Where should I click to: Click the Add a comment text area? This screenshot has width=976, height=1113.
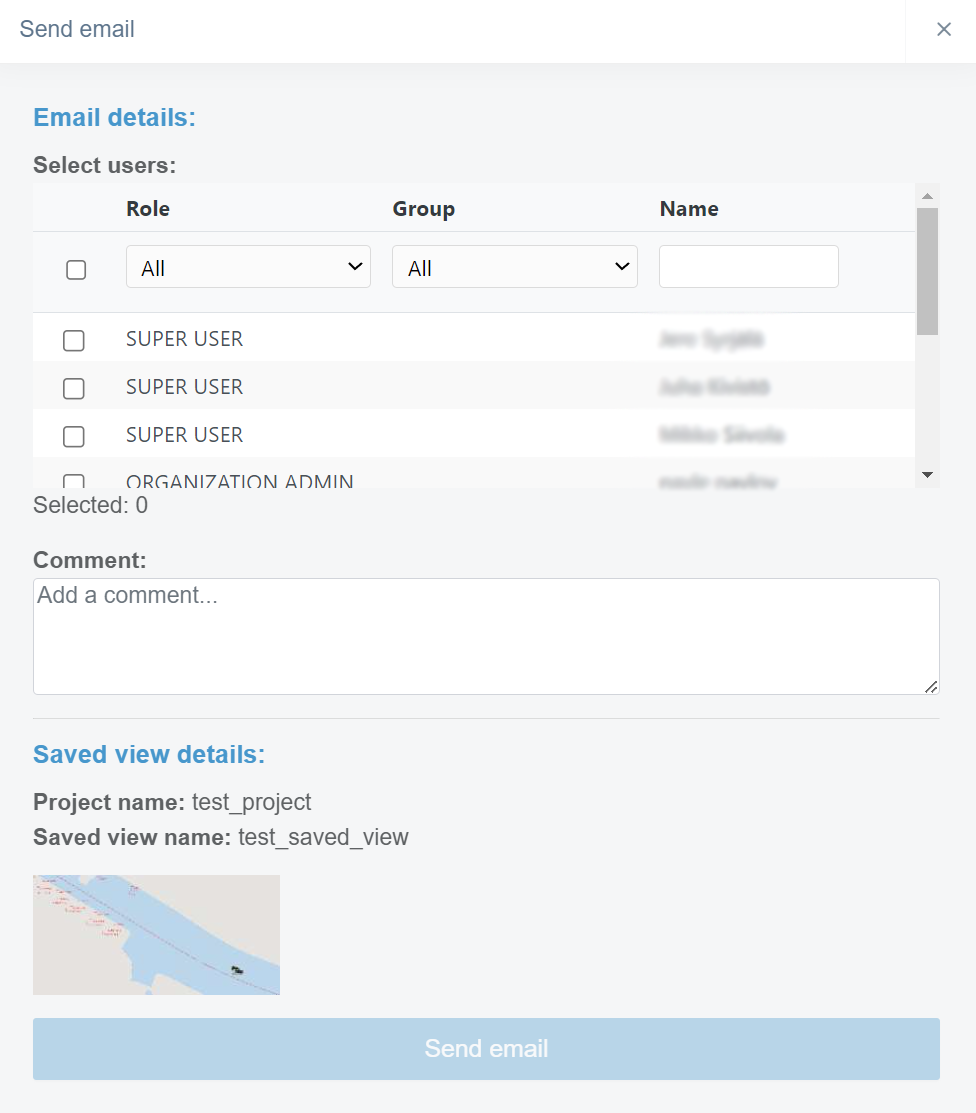(486, 636)
